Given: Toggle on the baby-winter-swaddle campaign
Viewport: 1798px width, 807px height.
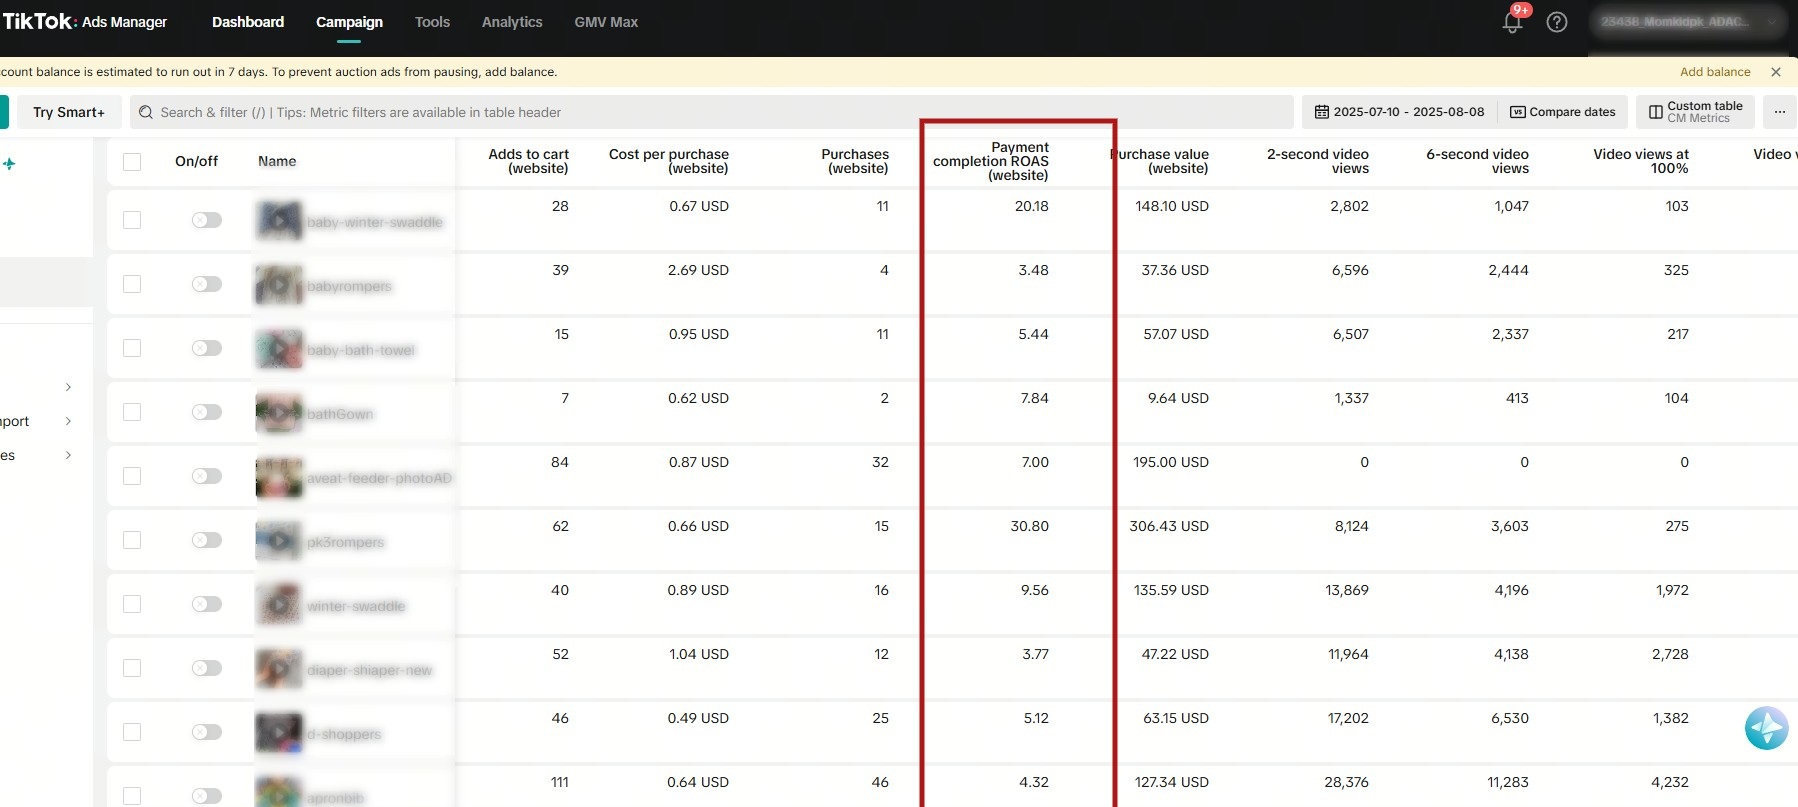Looking at the screenshot, I should [207, 220].
